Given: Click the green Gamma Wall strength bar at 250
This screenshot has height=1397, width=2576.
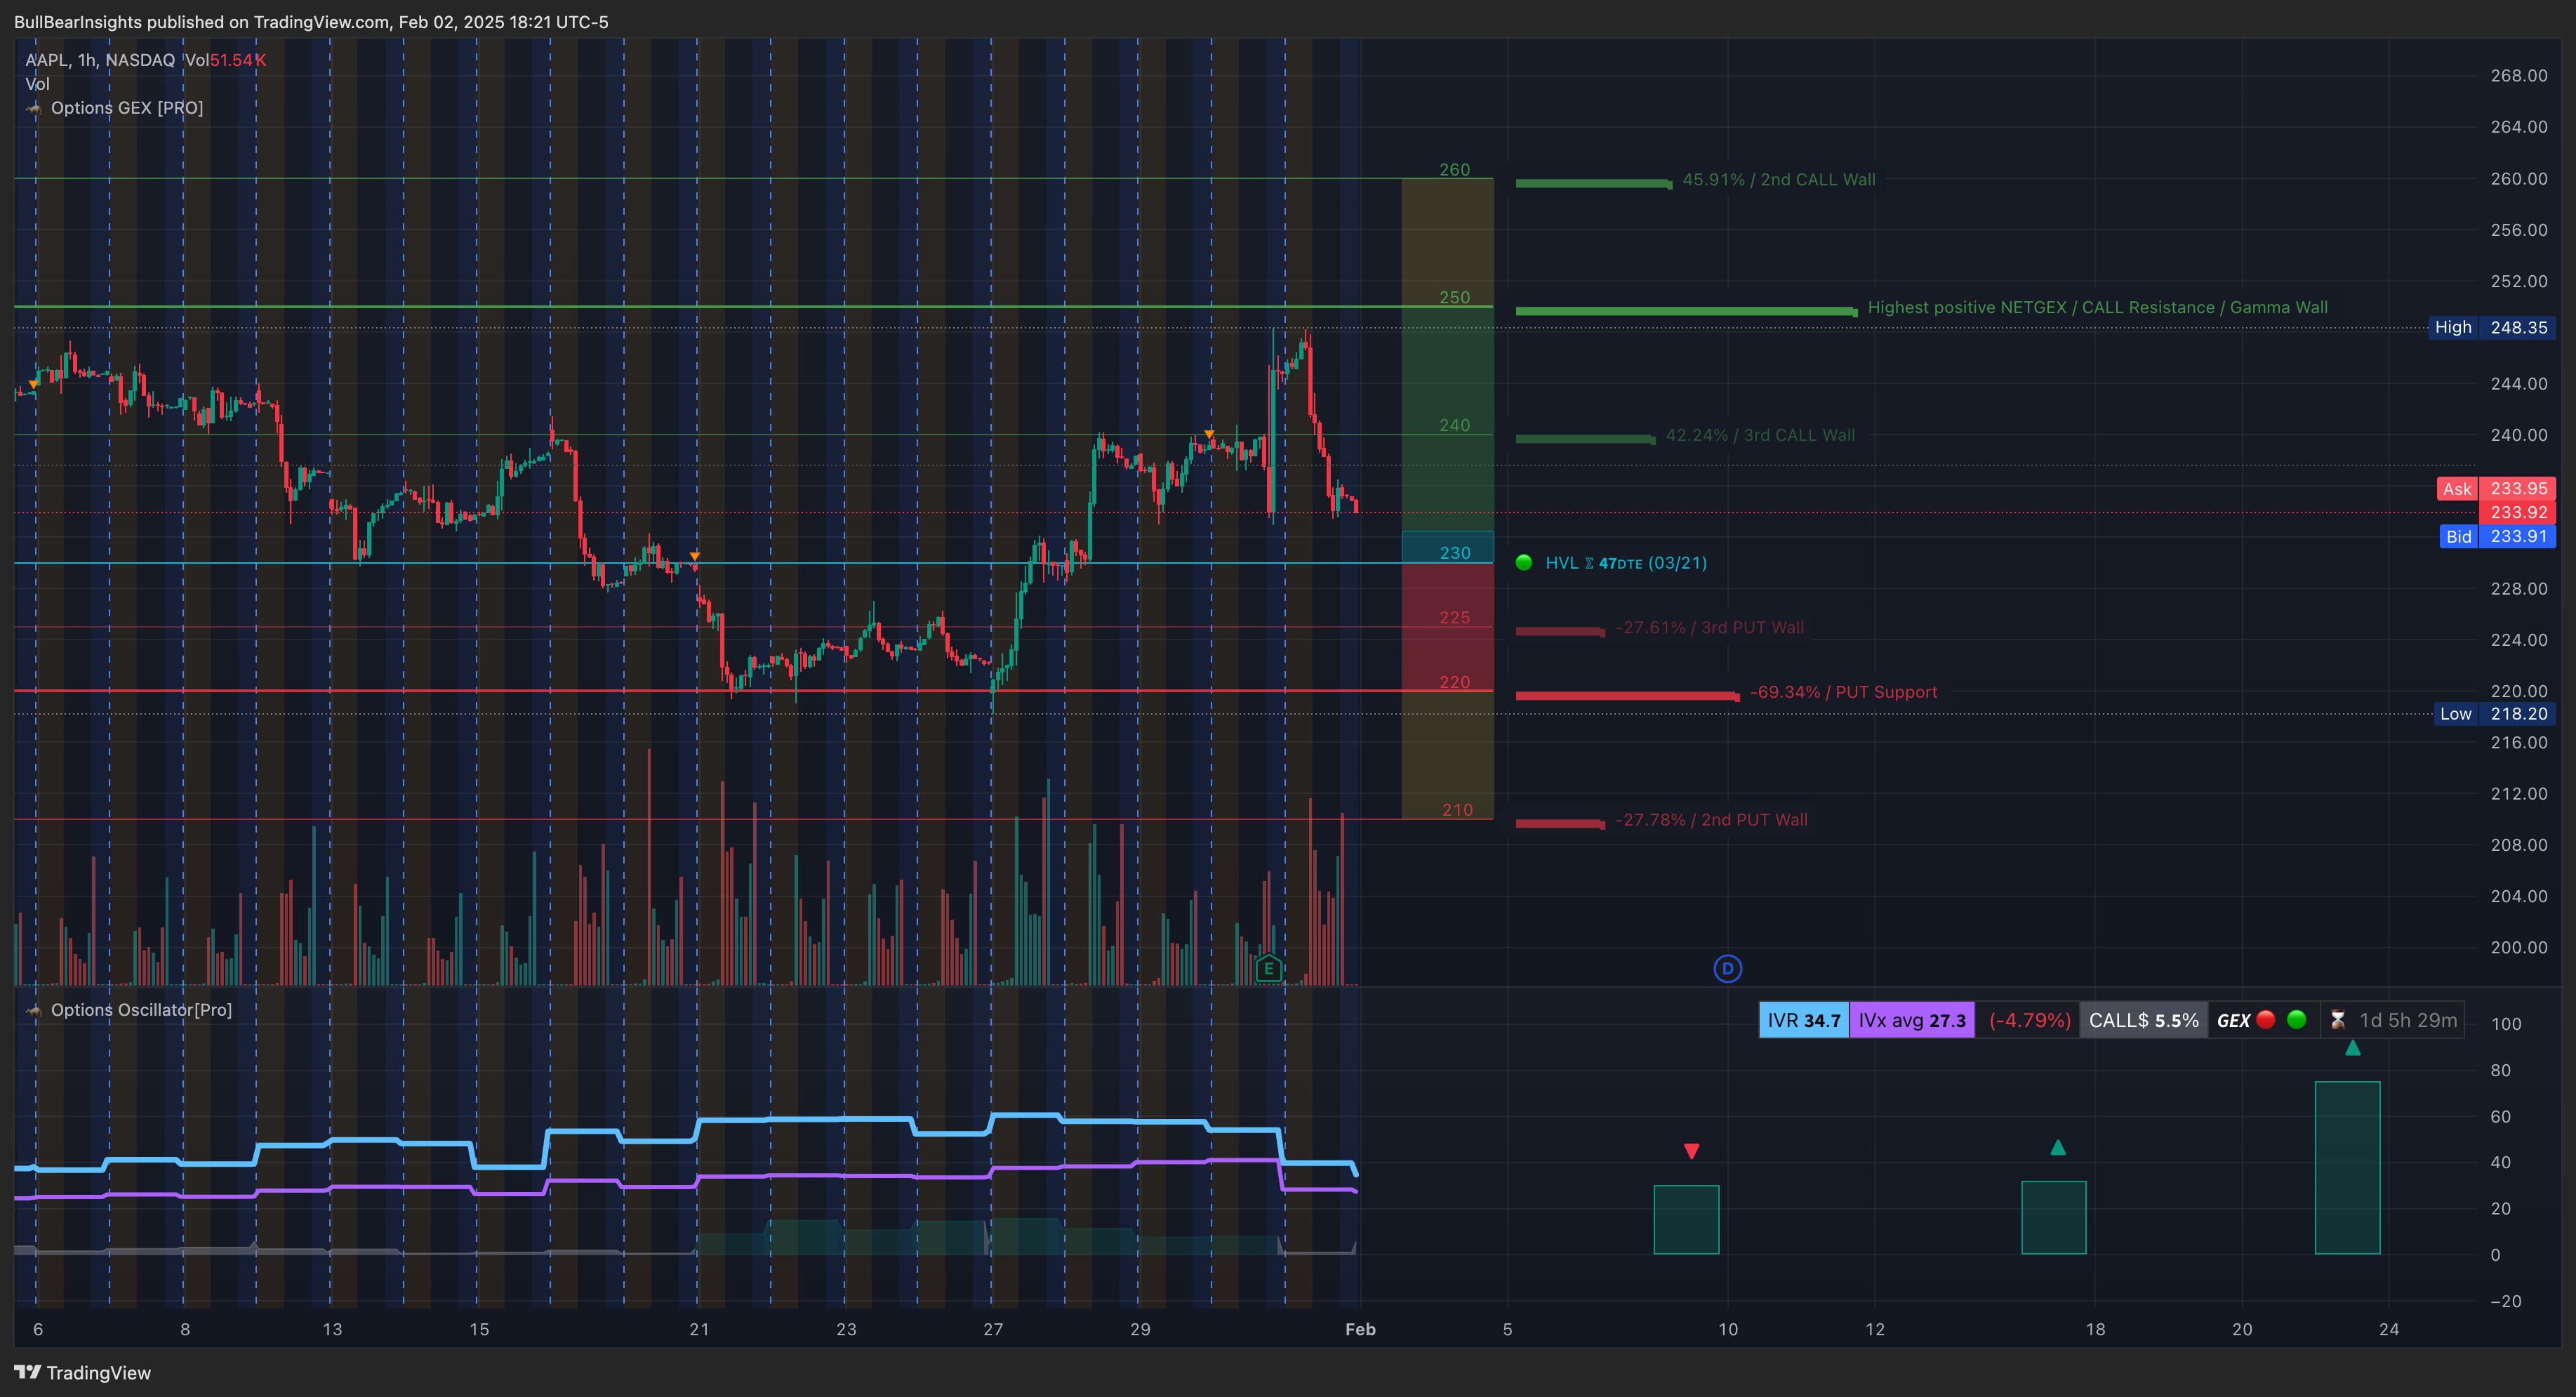Looking at the screenshot, I should click(1686, 311).
